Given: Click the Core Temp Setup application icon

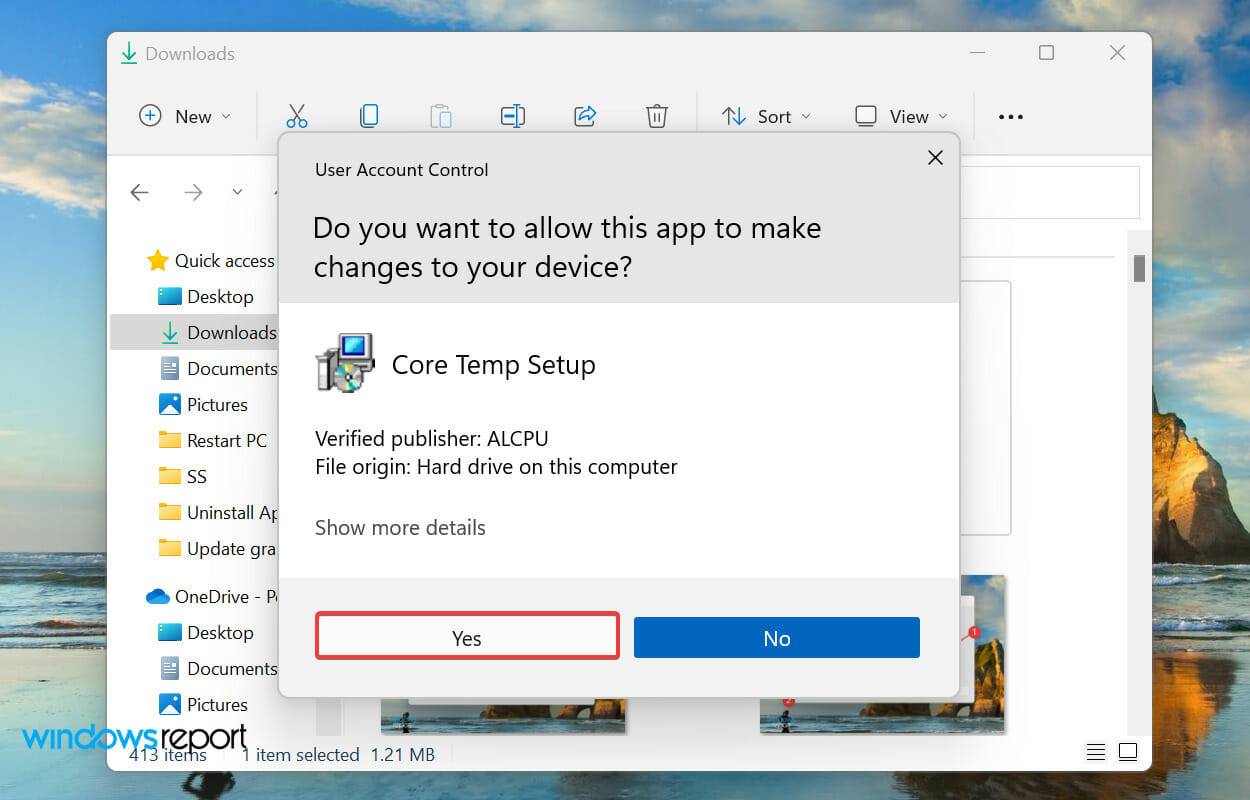Looking at the screenshot, I should (x=344, y=362).
